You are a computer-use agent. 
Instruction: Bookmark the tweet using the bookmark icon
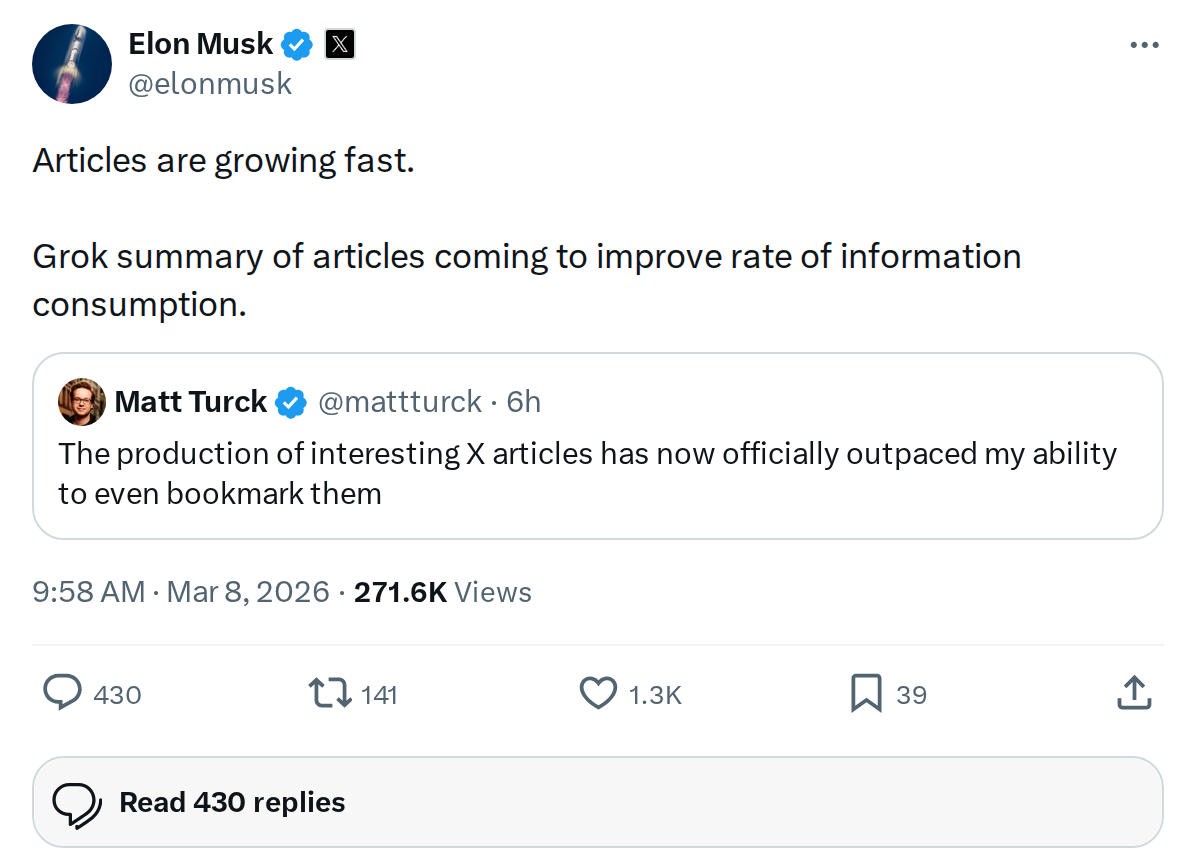[x=866, y=693]
